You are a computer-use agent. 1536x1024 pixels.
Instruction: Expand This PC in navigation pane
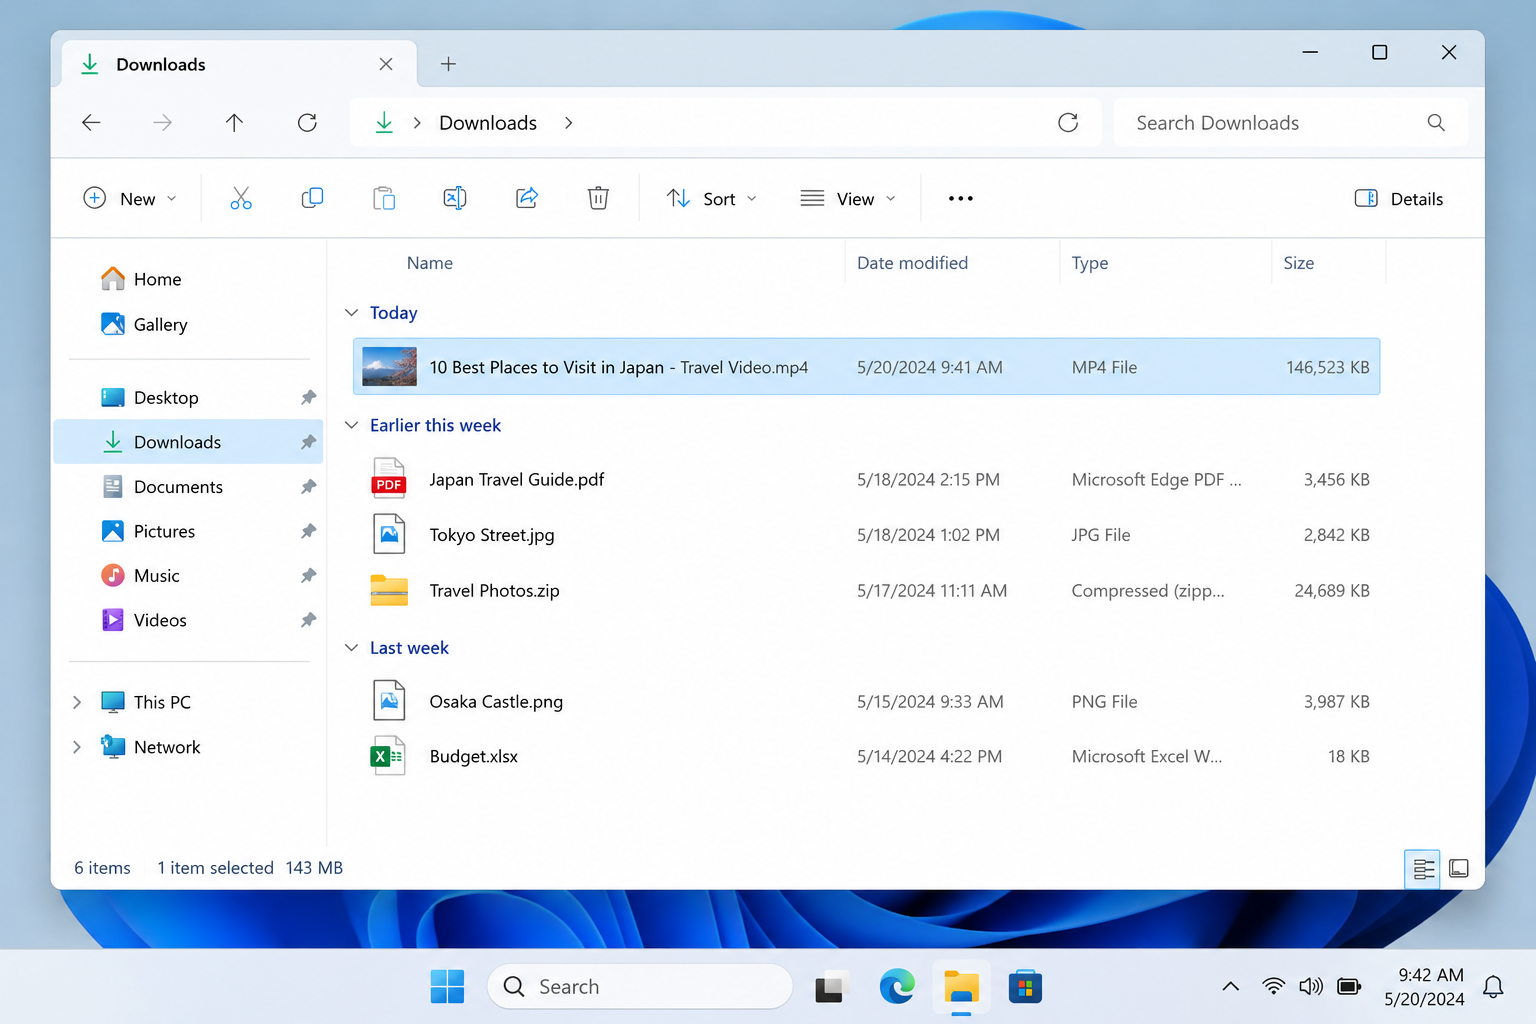click(77, 702)
